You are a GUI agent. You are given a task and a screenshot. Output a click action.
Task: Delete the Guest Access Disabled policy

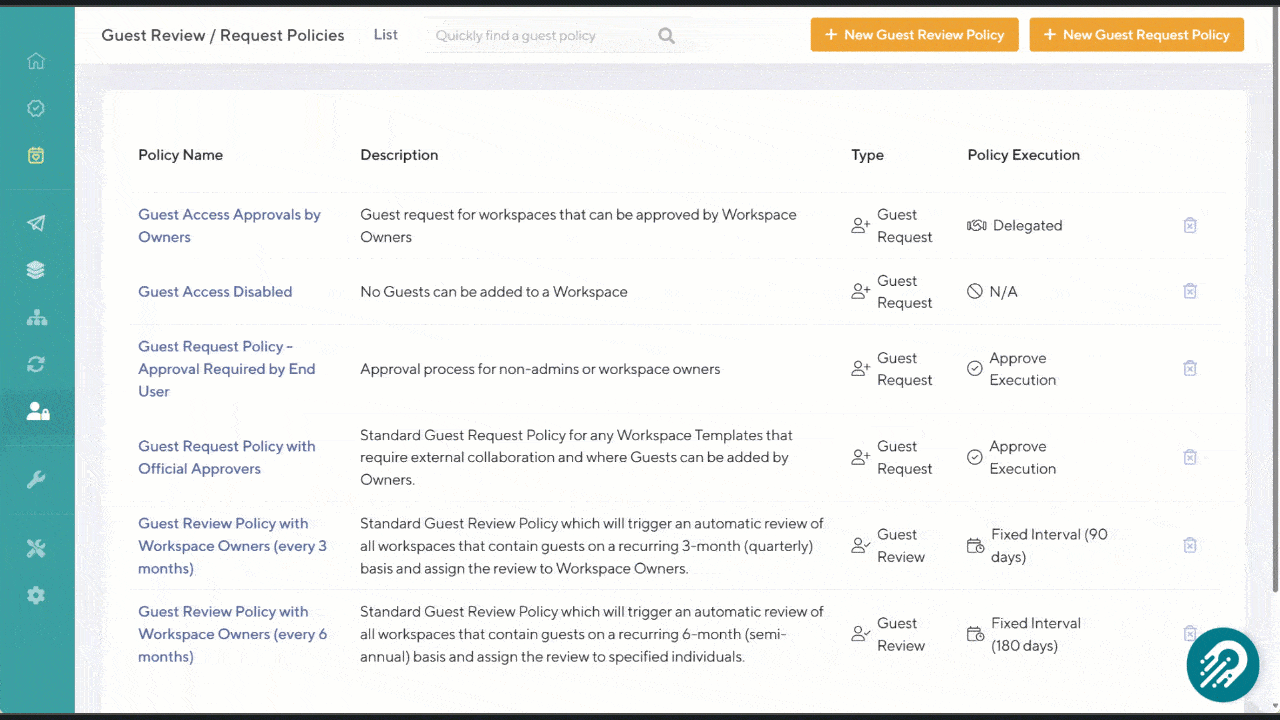pos(1190,291)
